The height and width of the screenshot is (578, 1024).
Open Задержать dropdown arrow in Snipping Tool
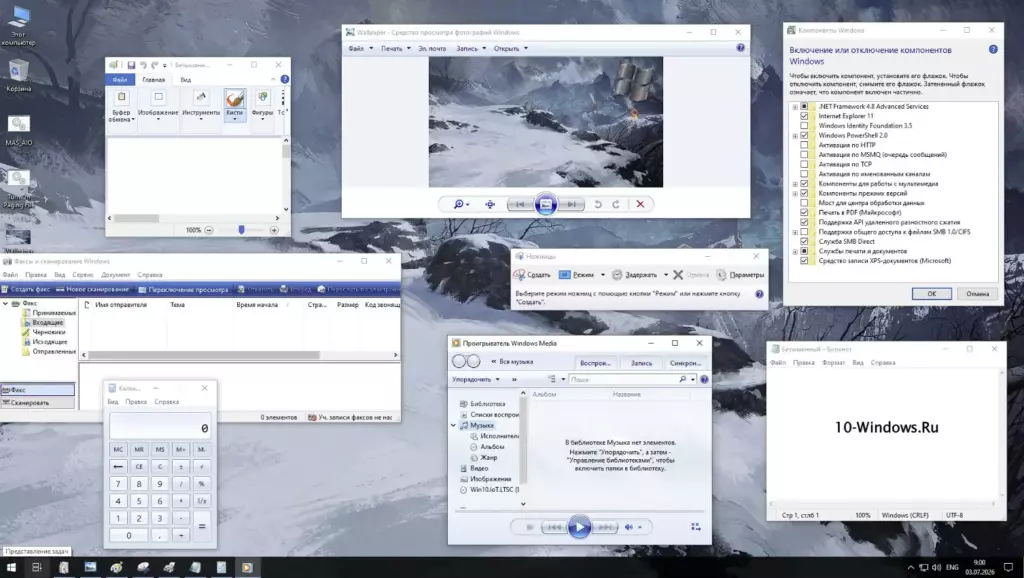coord(665,275)
